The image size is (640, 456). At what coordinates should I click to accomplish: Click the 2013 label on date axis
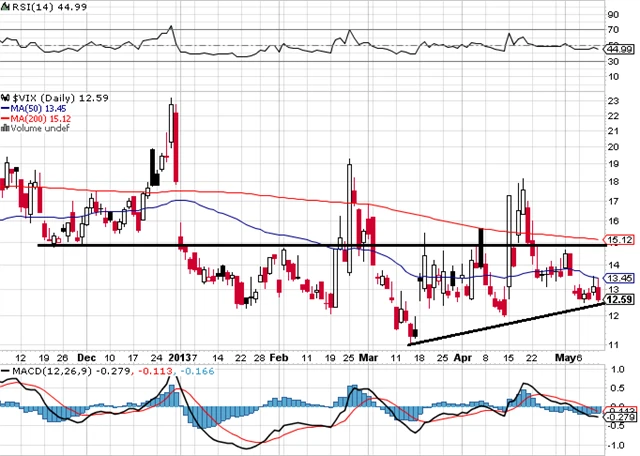click(x=179, y=356)
